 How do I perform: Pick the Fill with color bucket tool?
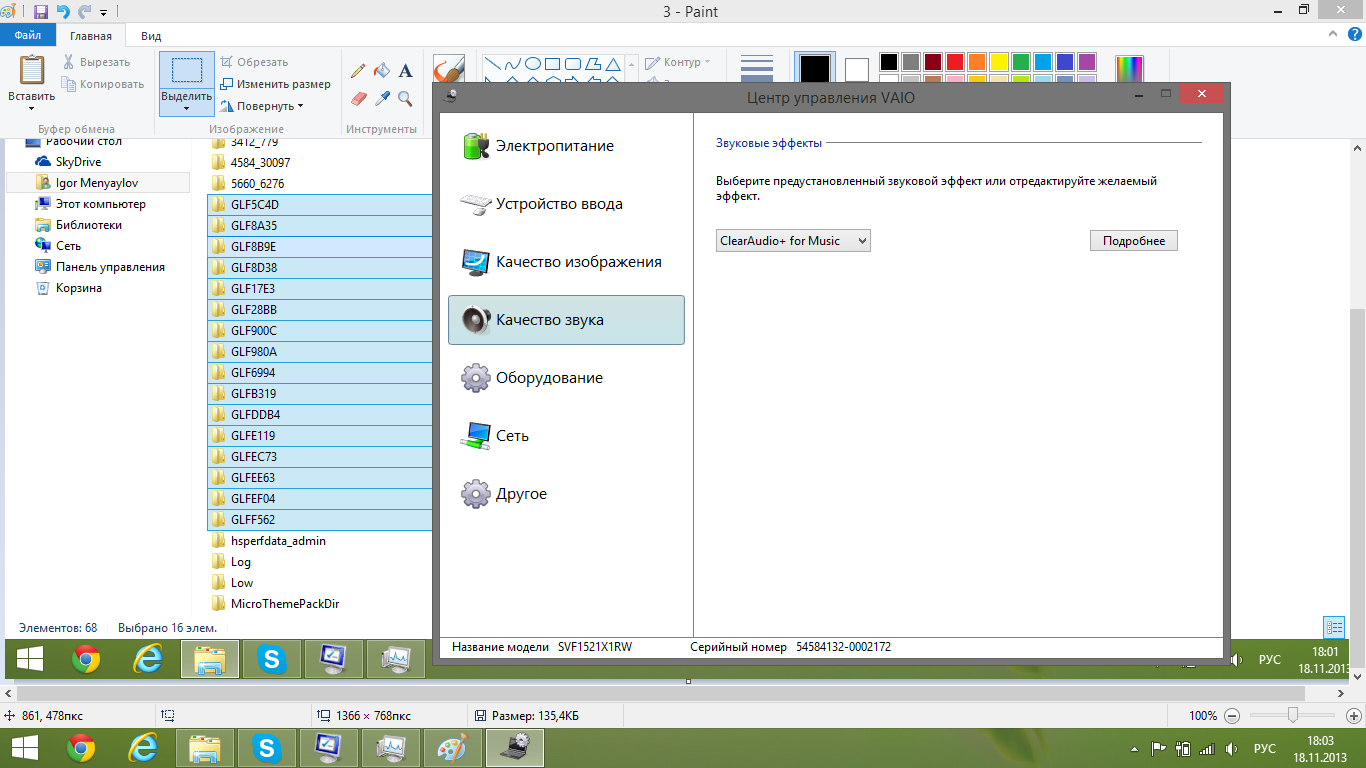click(381, 71)
